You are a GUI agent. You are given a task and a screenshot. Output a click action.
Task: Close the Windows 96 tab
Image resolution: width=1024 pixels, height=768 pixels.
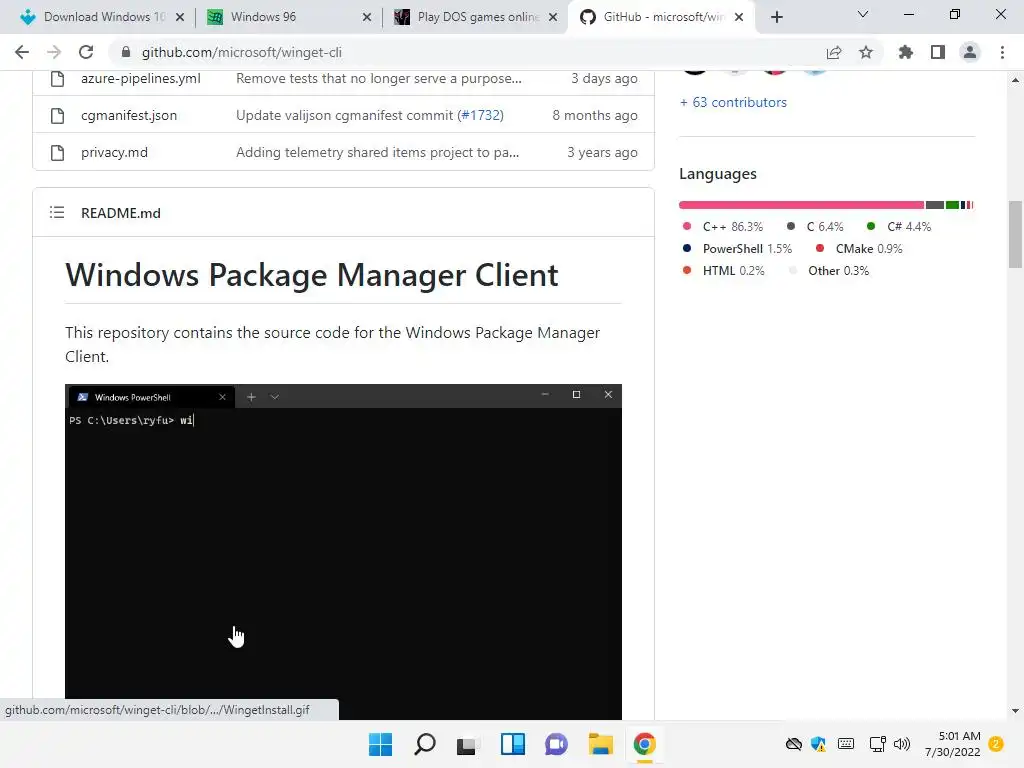tap(367, 17)
